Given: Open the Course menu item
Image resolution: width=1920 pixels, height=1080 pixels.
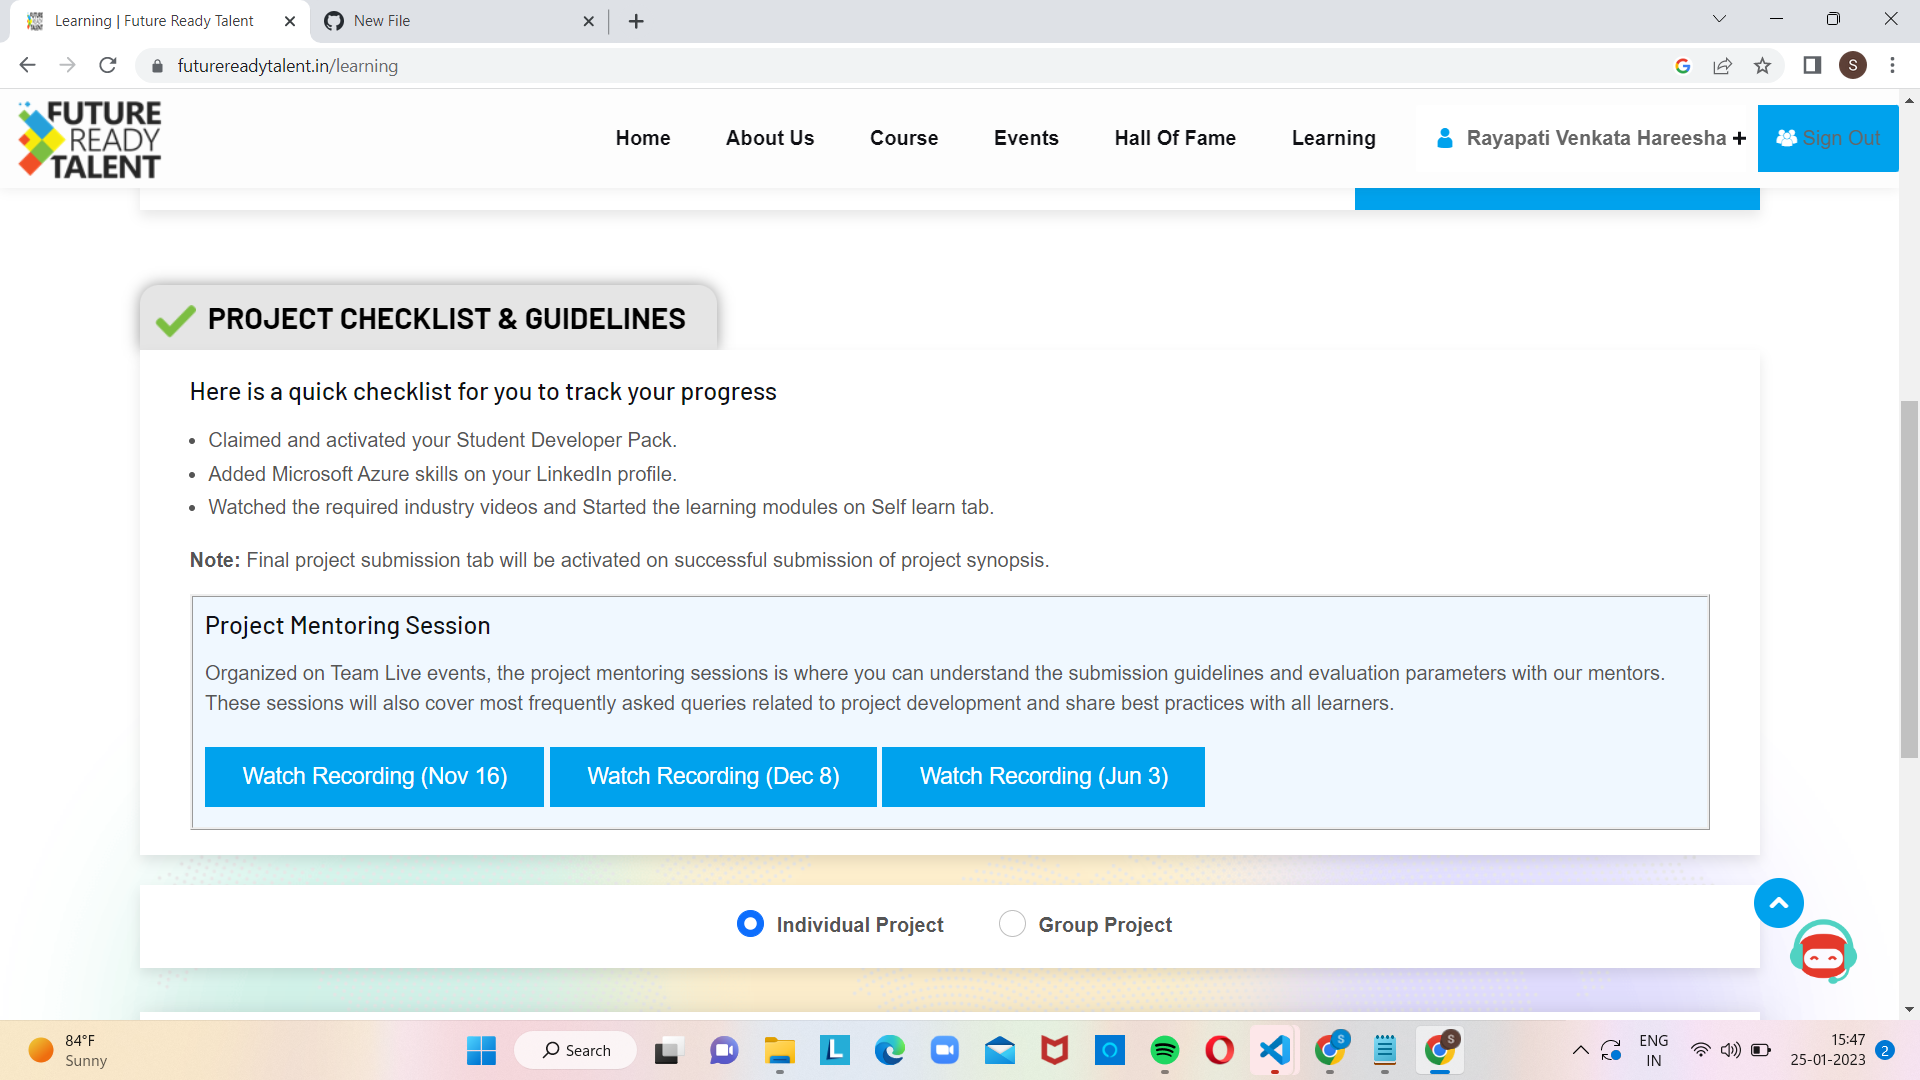Looking at the screenshot, I should point(903,138).
